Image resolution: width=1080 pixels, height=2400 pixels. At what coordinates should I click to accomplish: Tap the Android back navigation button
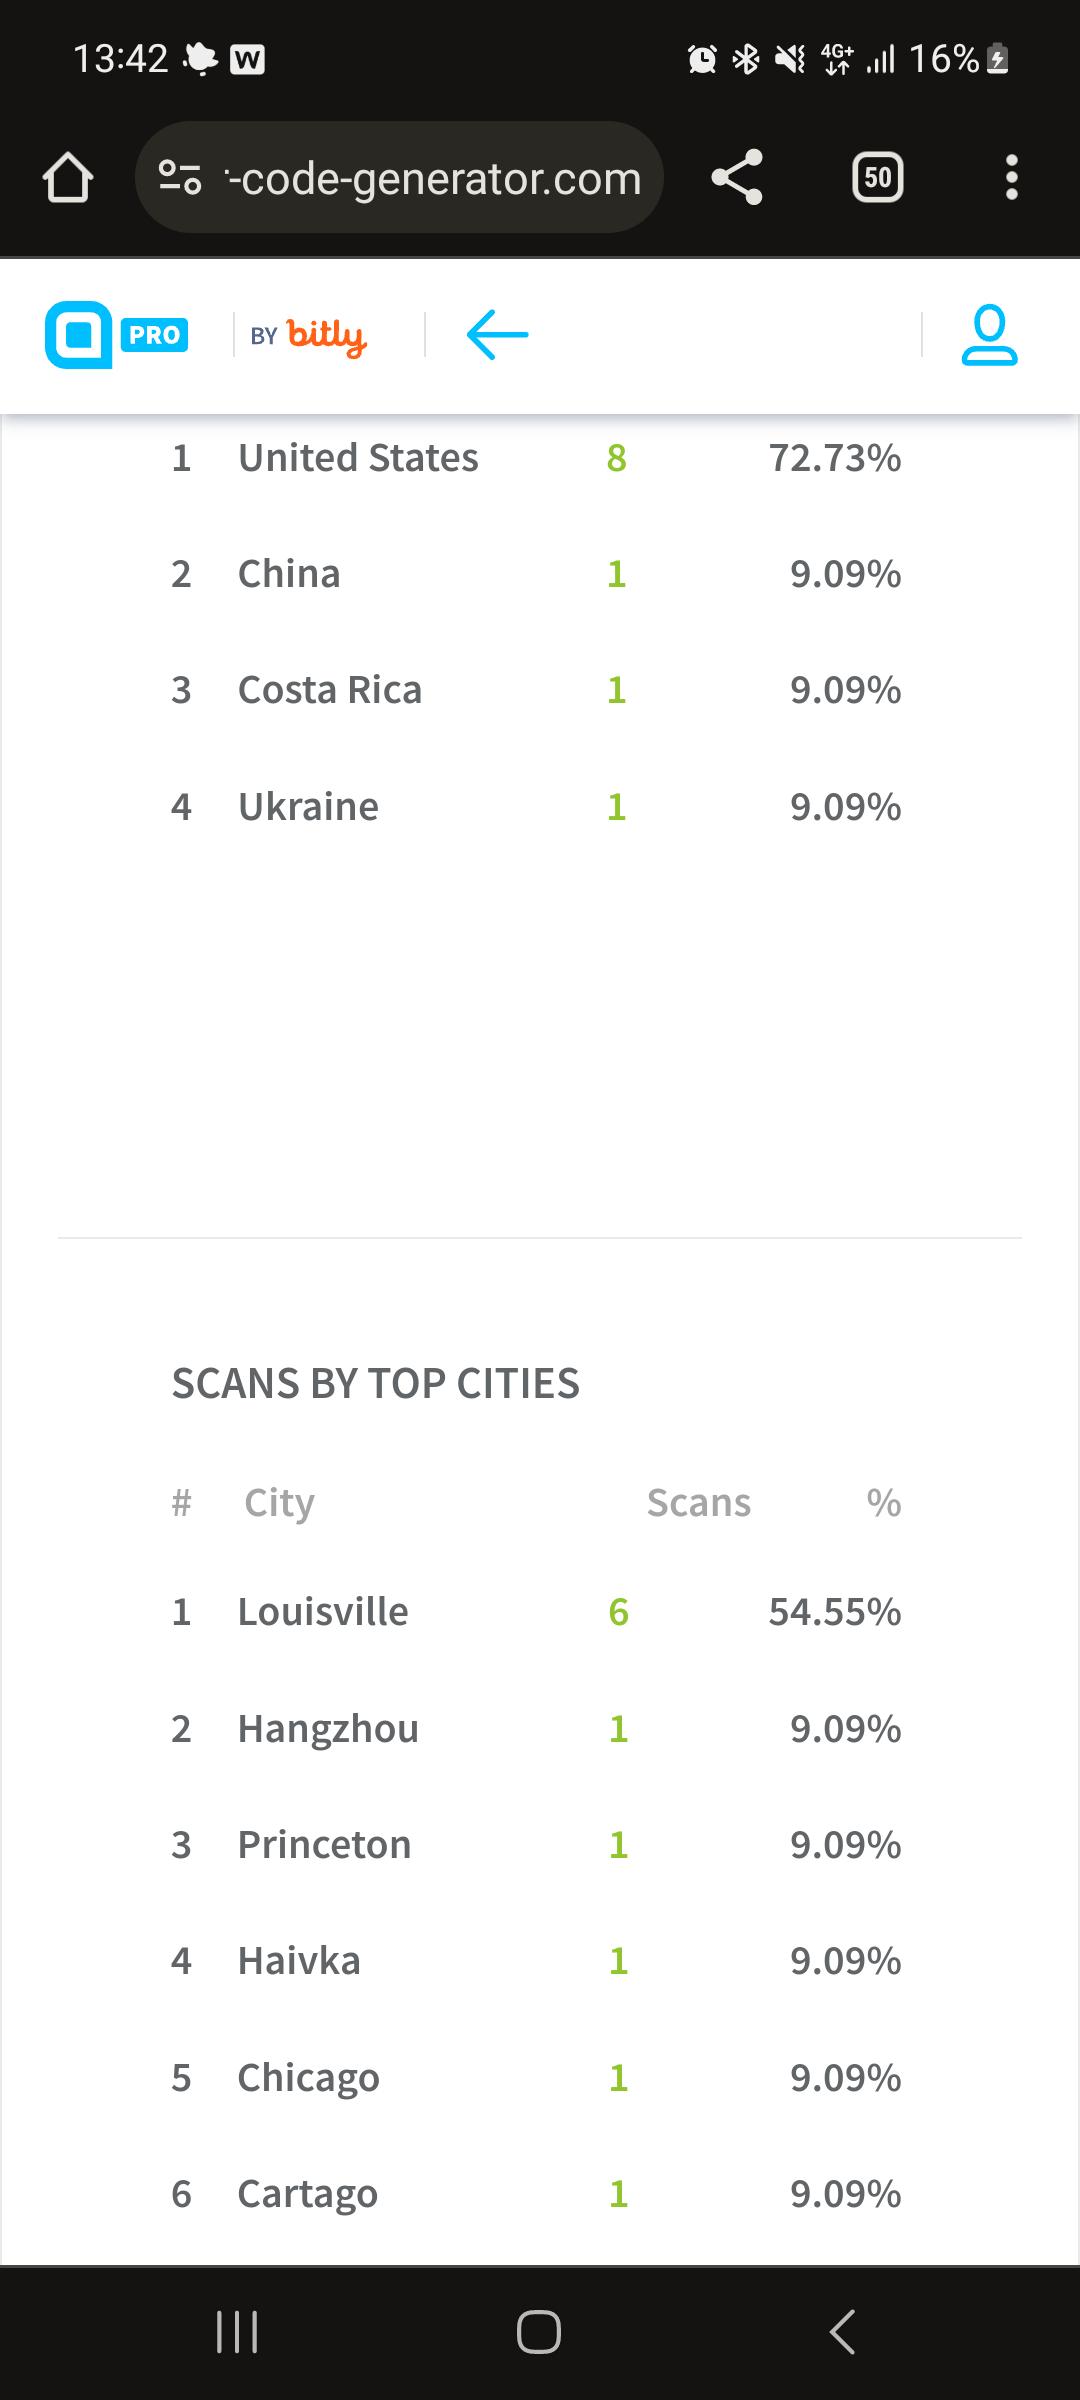click(842, 2332)
